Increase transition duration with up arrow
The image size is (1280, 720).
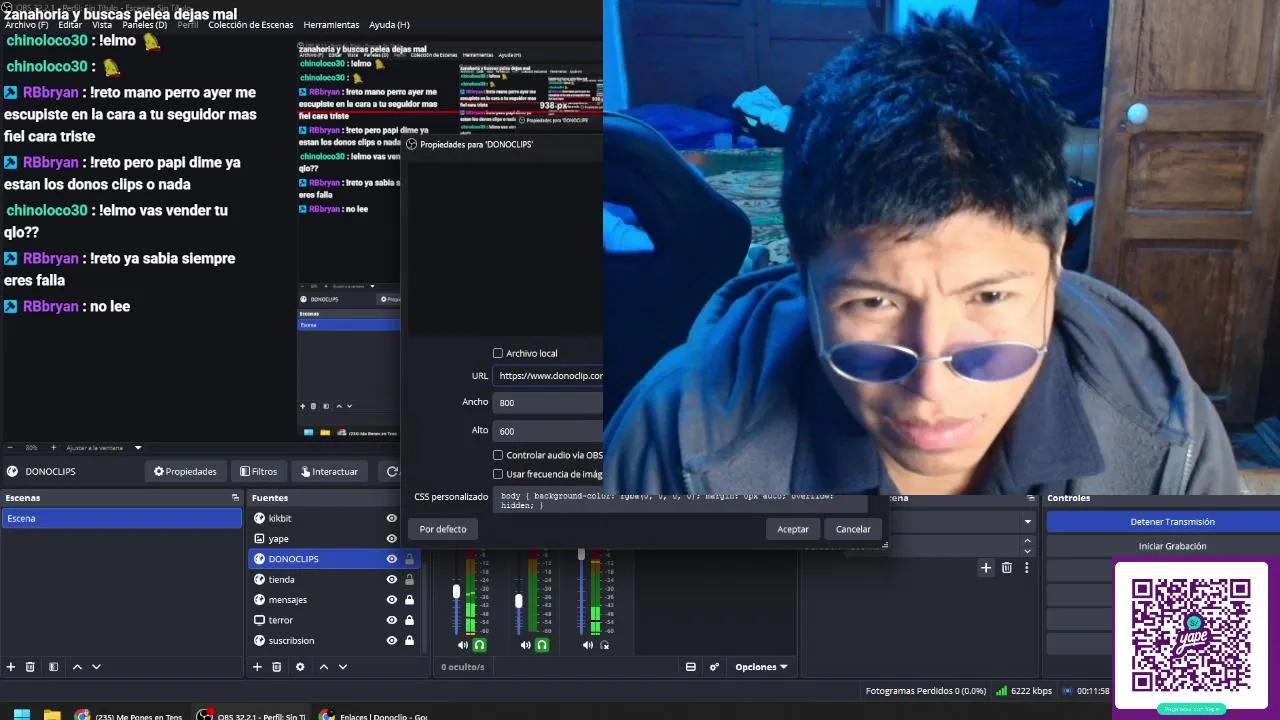pyautogui.click(x=1027, y=541)
